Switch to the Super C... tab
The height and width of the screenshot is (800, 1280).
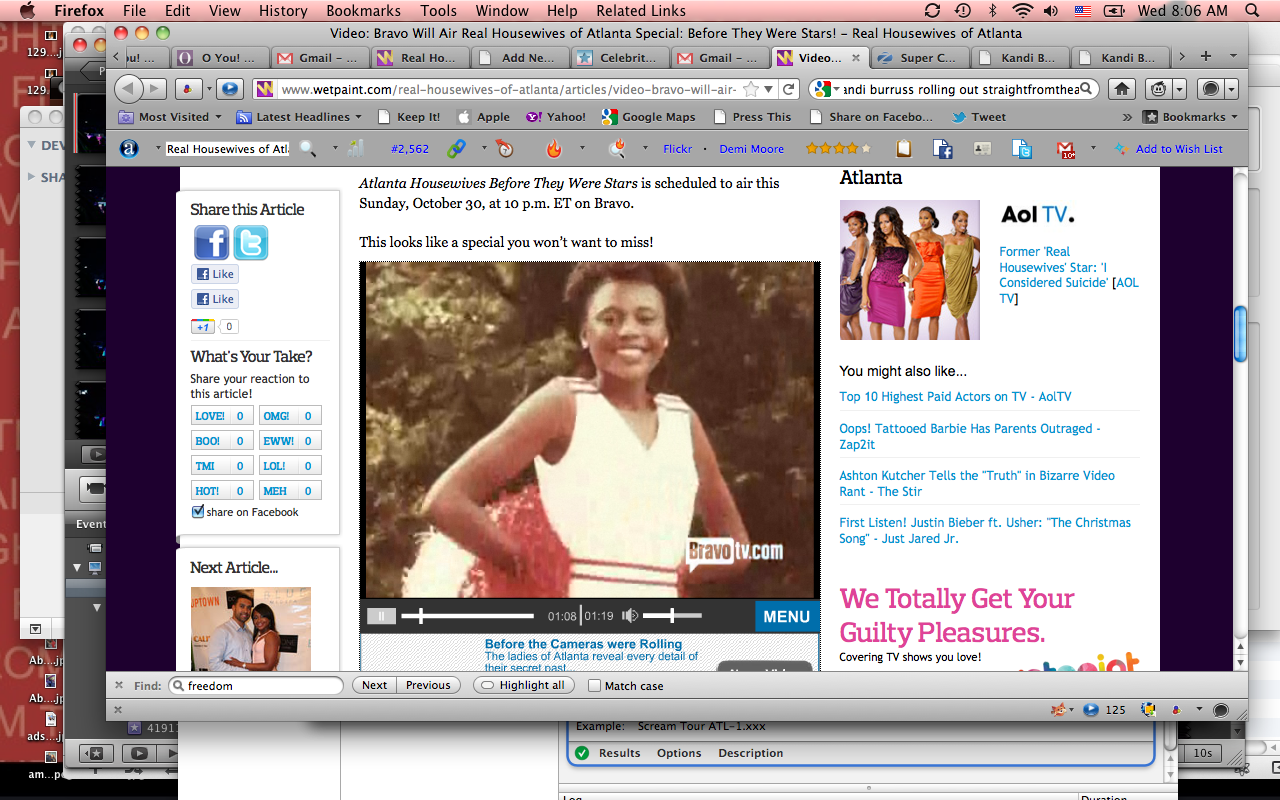click(x=918, y=58)
